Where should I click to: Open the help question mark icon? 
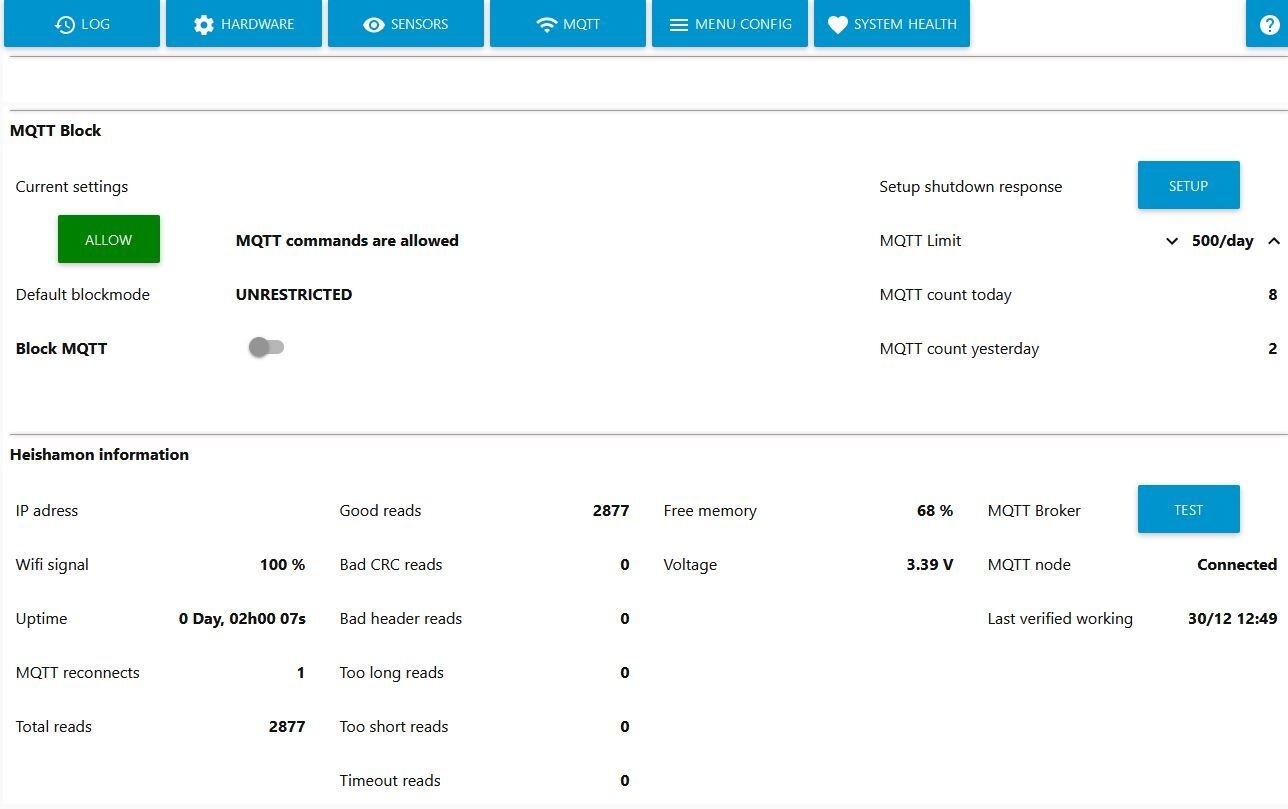click(1269, 24)
